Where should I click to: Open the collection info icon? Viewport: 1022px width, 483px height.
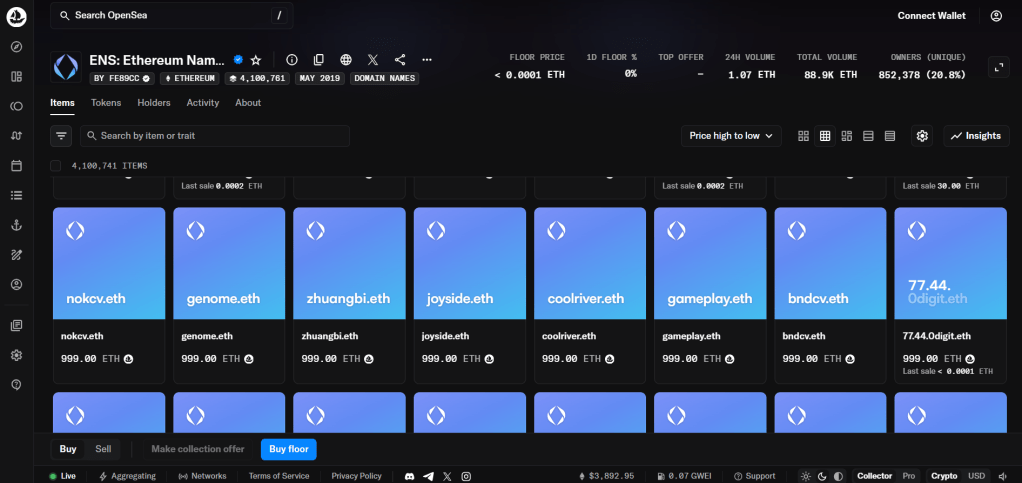(x=292, y=60)
